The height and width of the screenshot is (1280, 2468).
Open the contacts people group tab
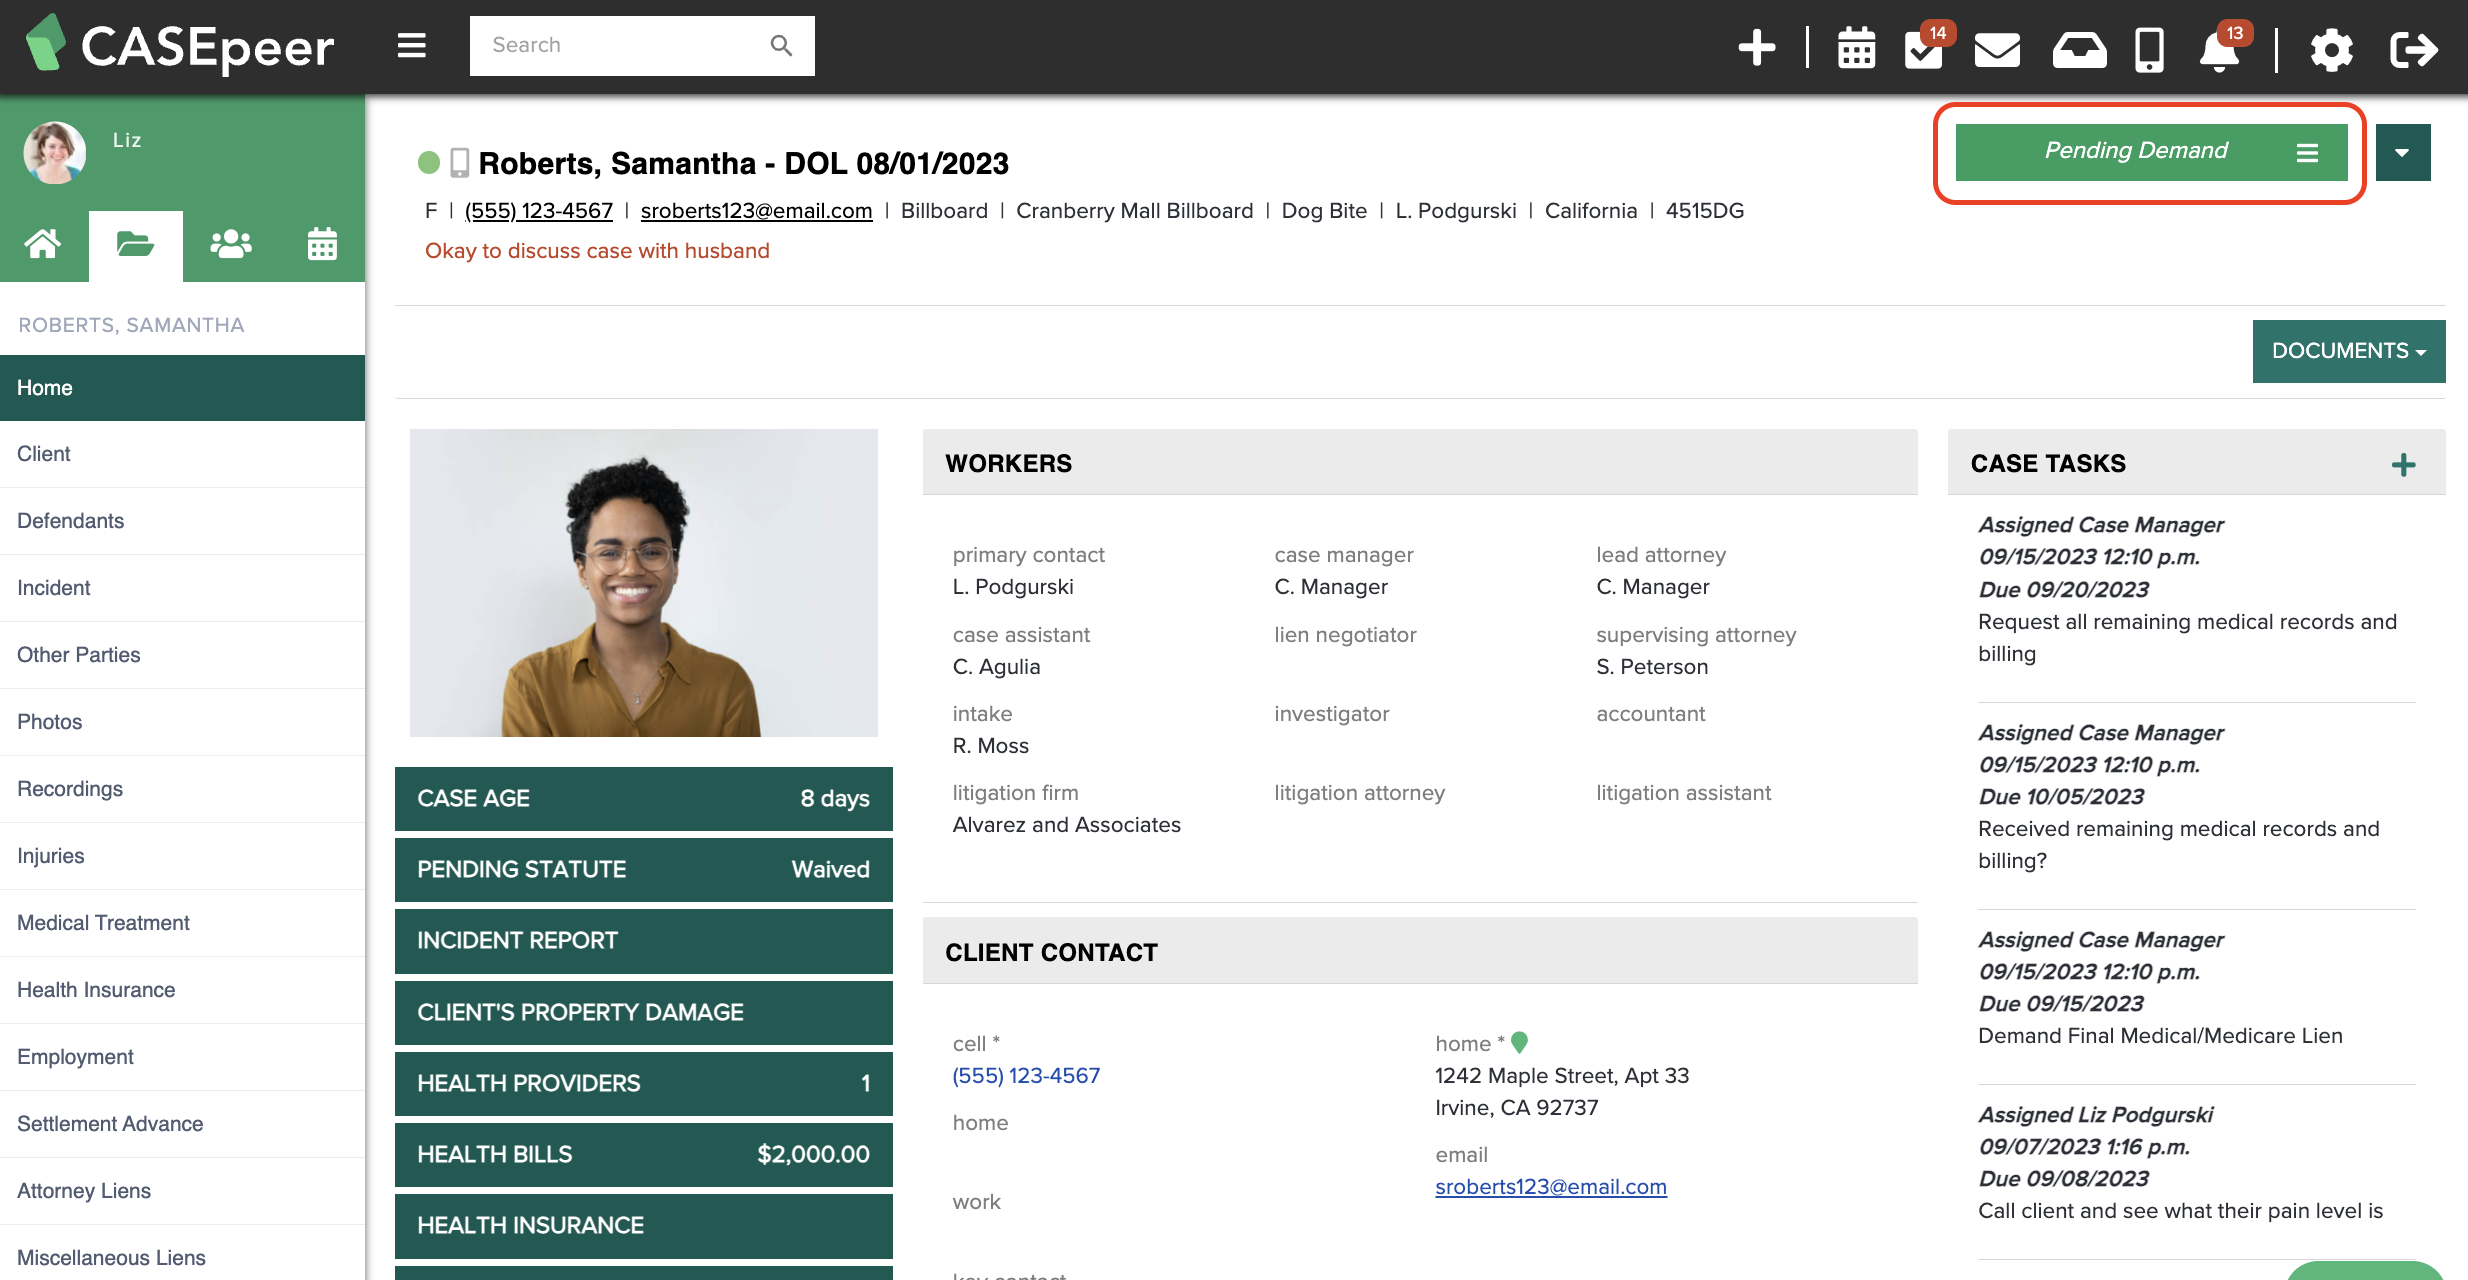pos(230,244)
